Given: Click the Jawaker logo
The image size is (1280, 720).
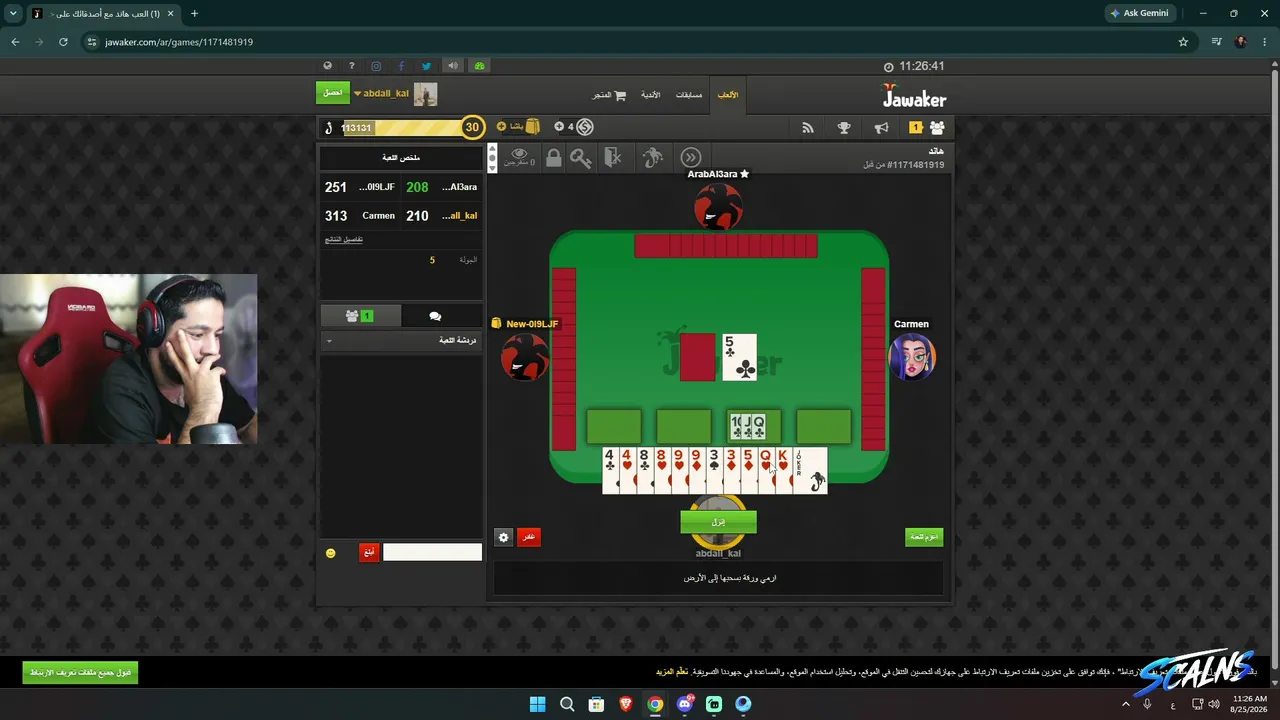Looking at the screenshot, I should tap(914, 96).
